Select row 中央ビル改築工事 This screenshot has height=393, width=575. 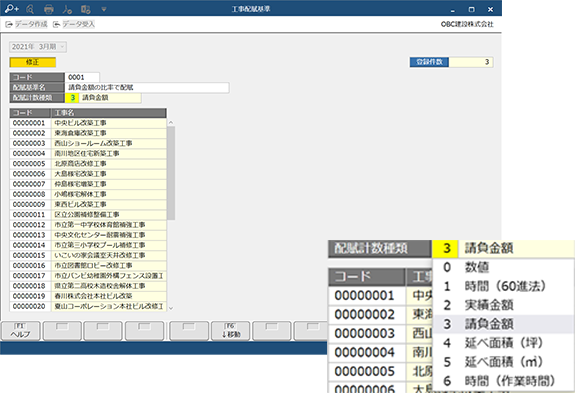pos(88,123)
